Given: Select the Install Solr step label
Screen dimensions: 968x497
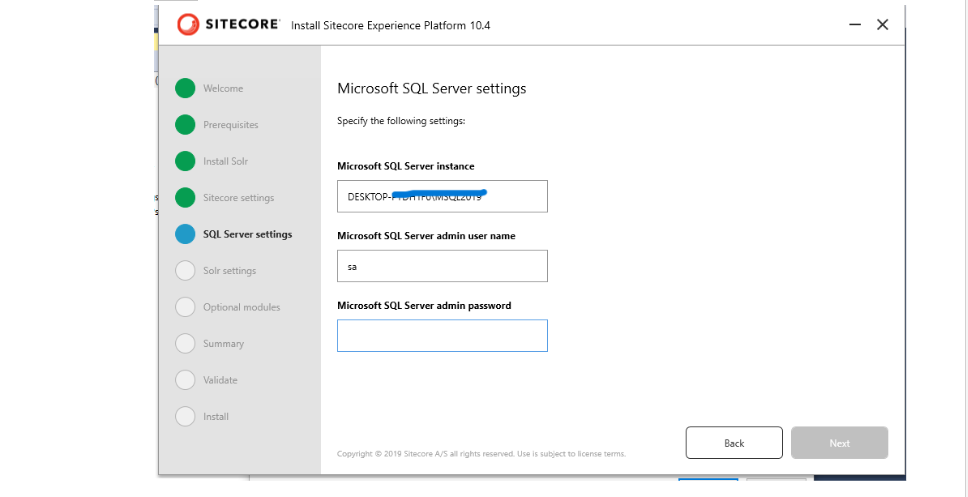Looking at the screenshot, I should click(225, 161).
